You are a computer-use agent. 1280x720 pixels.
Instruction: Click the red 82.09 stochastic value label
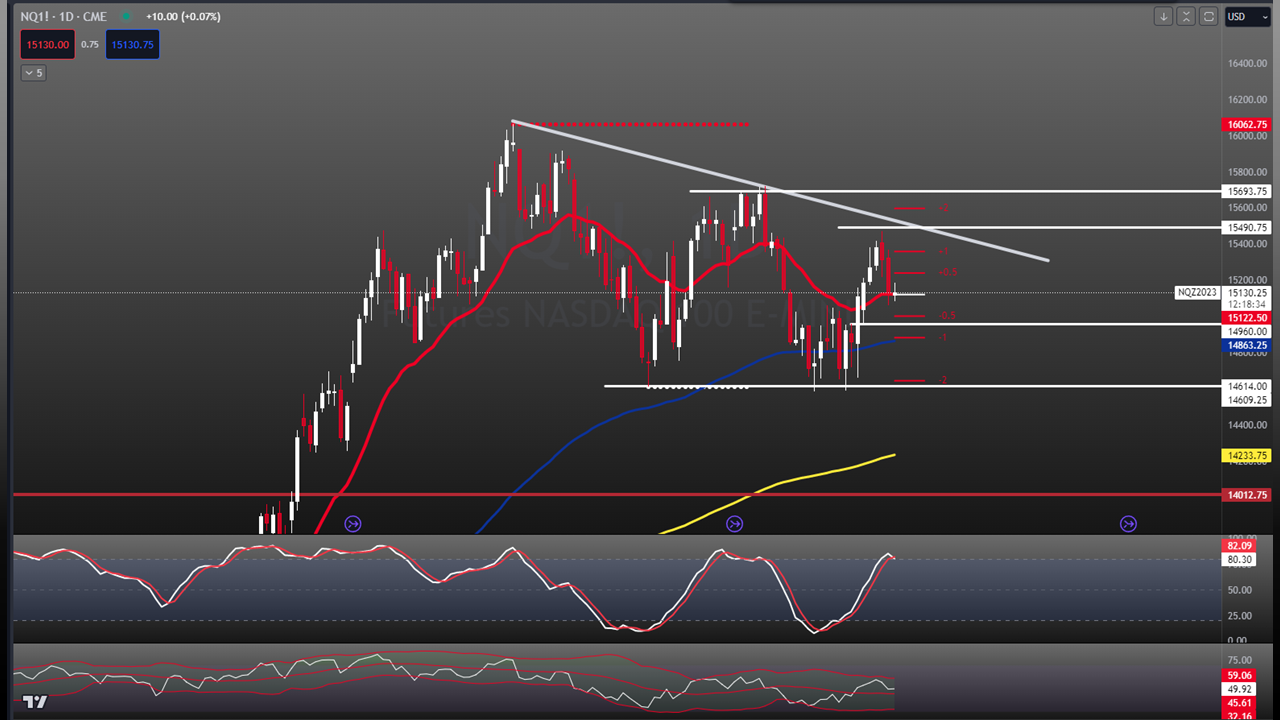1239,546
